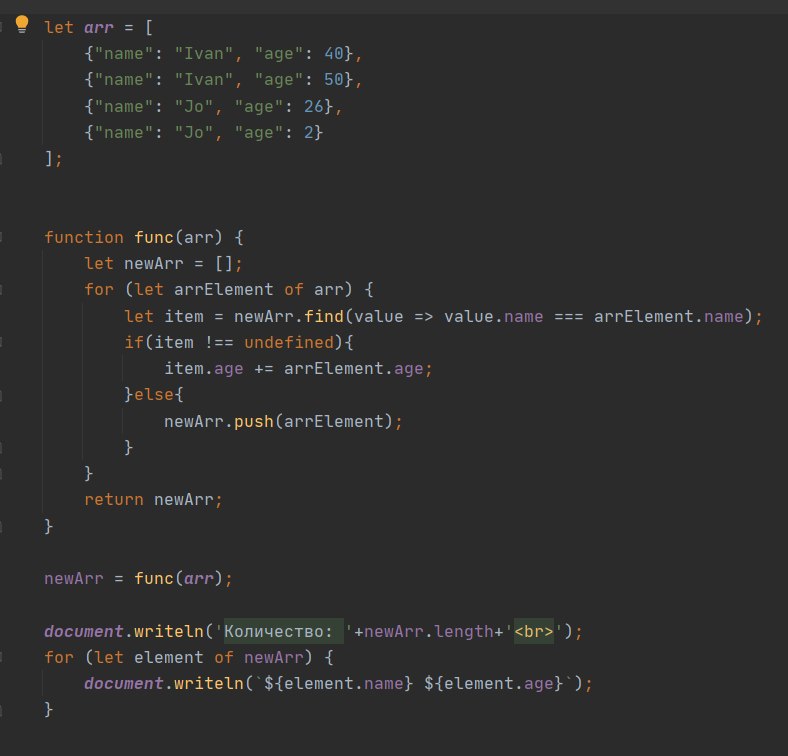Click the 'length' property
This screenshot has height=756, width=788.
coord(464,631)
